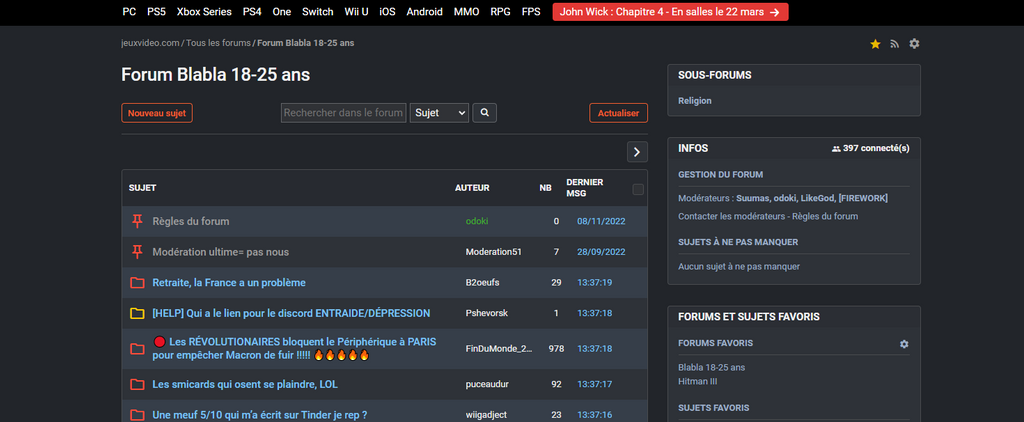1024x422 pixels.
Task: Click yellow folder icon of HELP topic
Action: [x=137, y=314]
